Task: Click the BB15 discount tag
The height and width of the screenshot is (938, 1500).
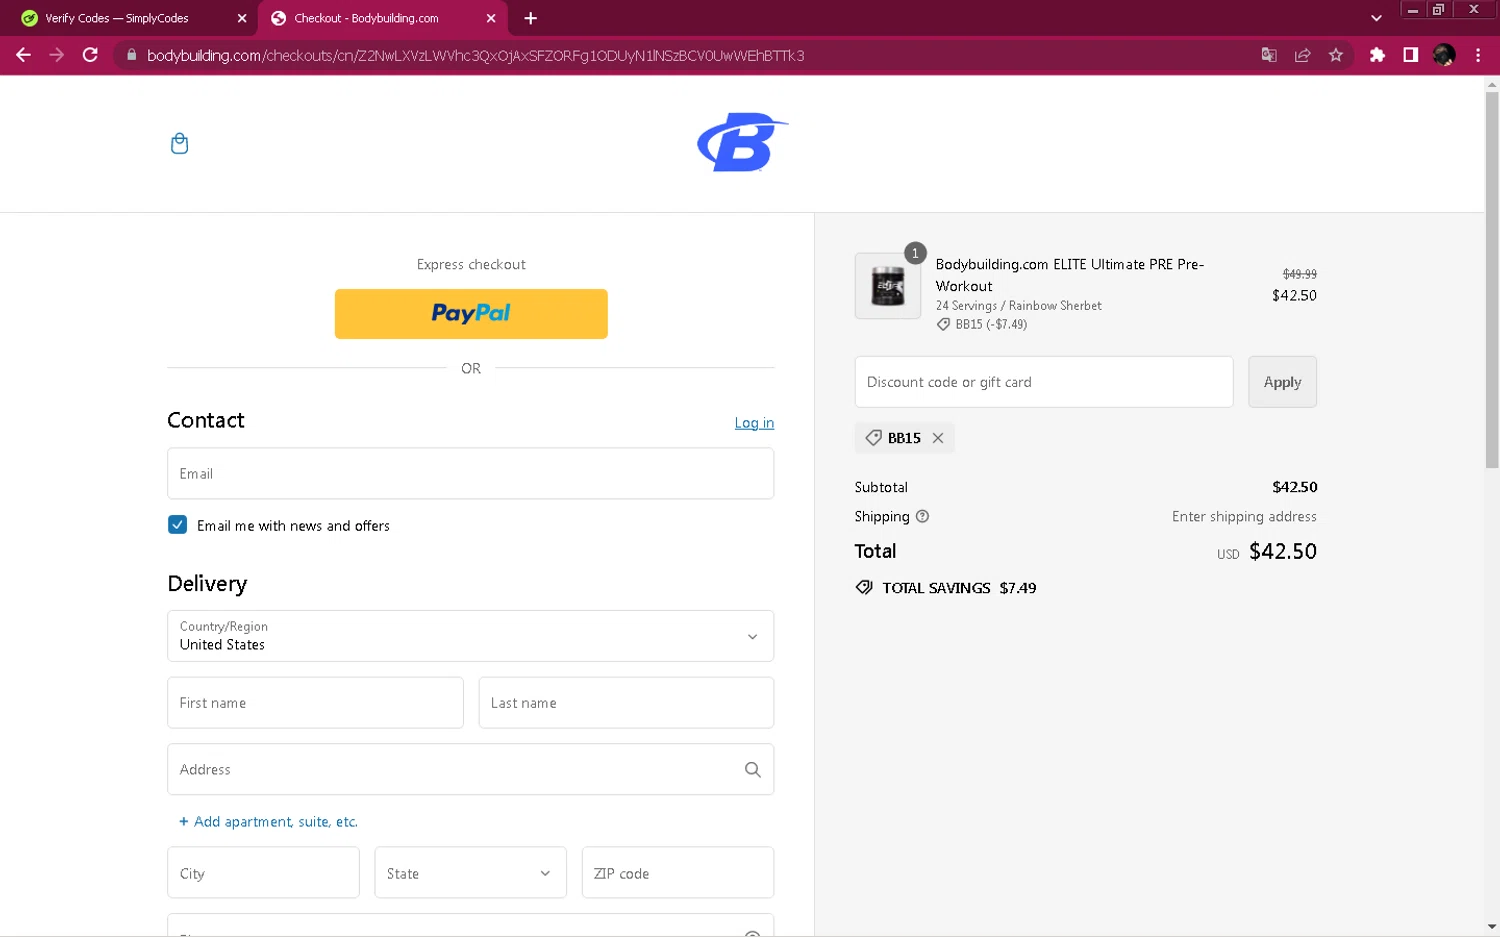Action: 904,438
